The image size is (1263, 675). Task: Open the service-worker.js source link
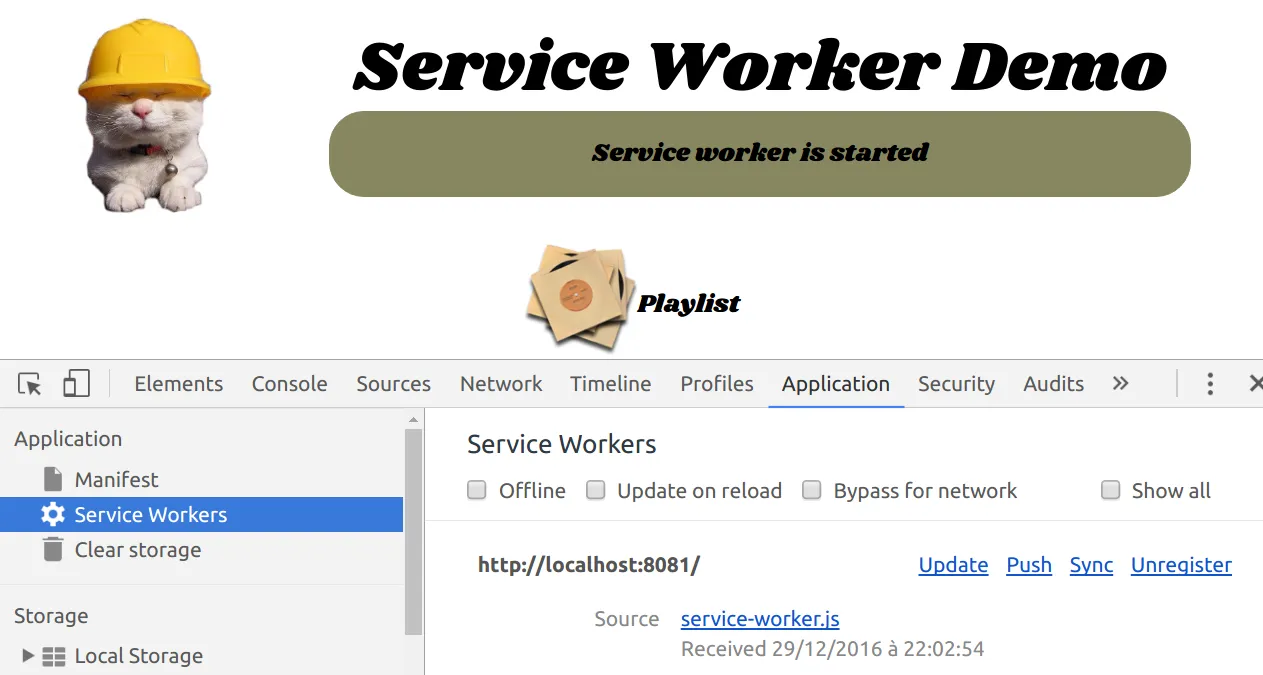tap(760, 619)
